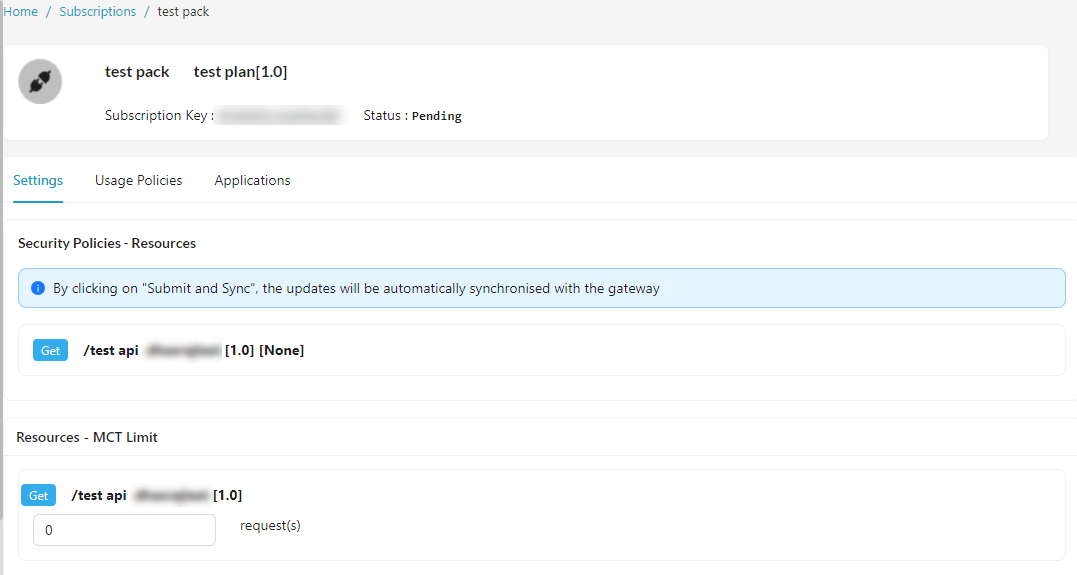Expand the /test api security policy row
The height and width of the screenshot is (575, 1077).
[540, 350]
